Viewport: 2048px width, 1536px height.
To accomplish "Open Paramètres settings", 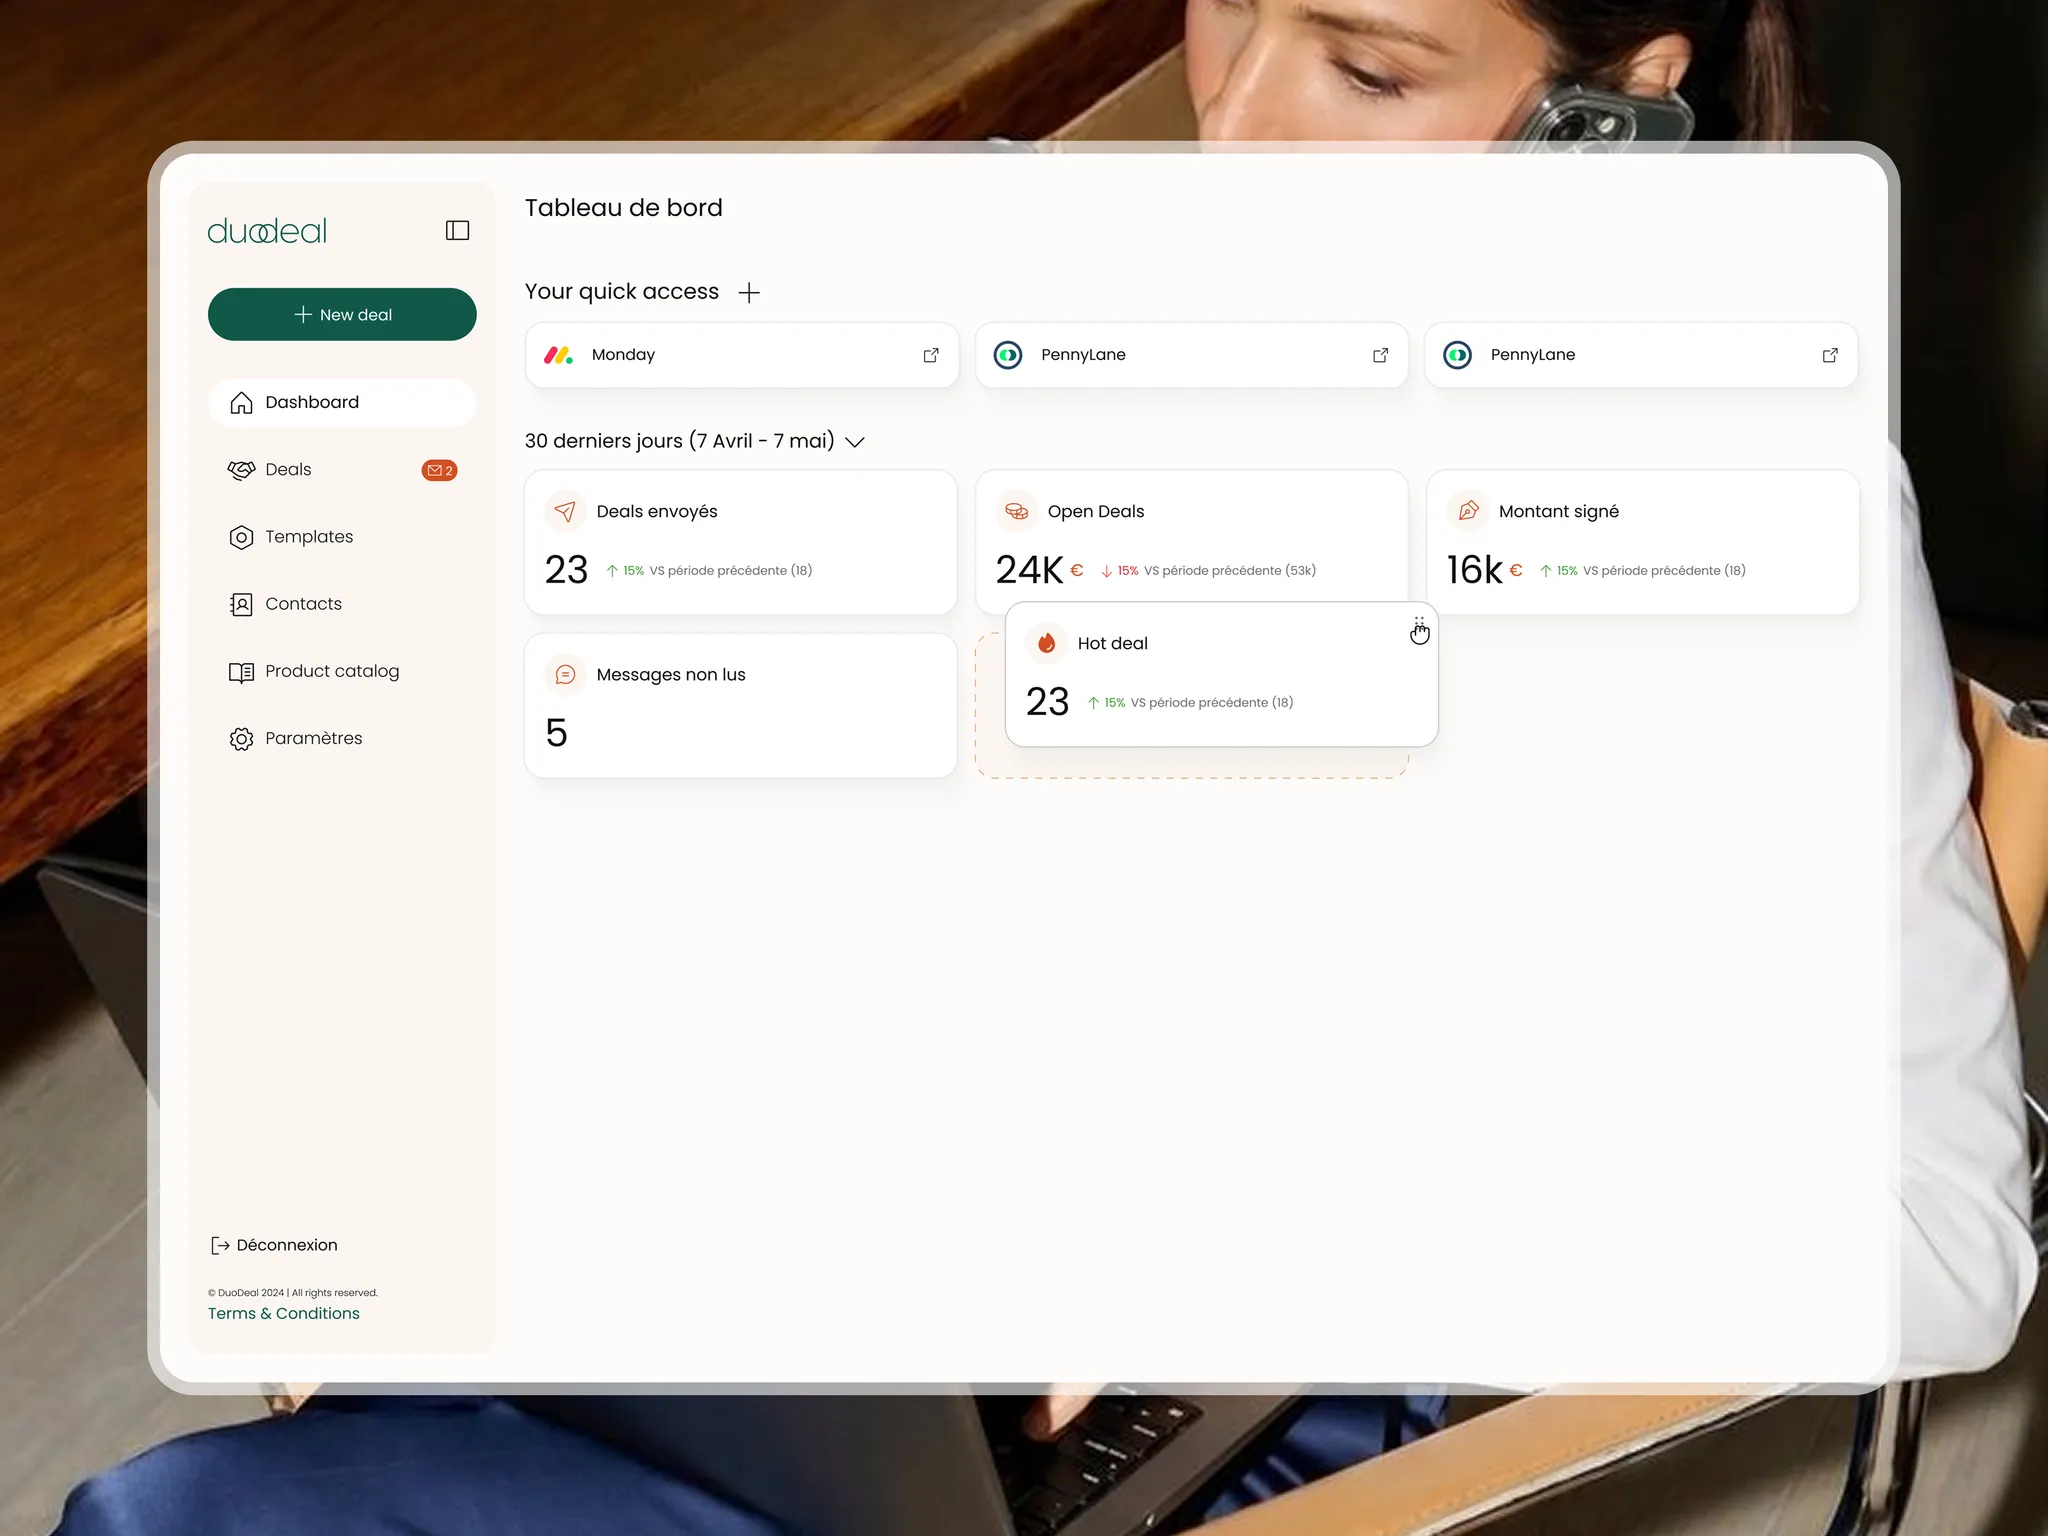I will 342,738.
